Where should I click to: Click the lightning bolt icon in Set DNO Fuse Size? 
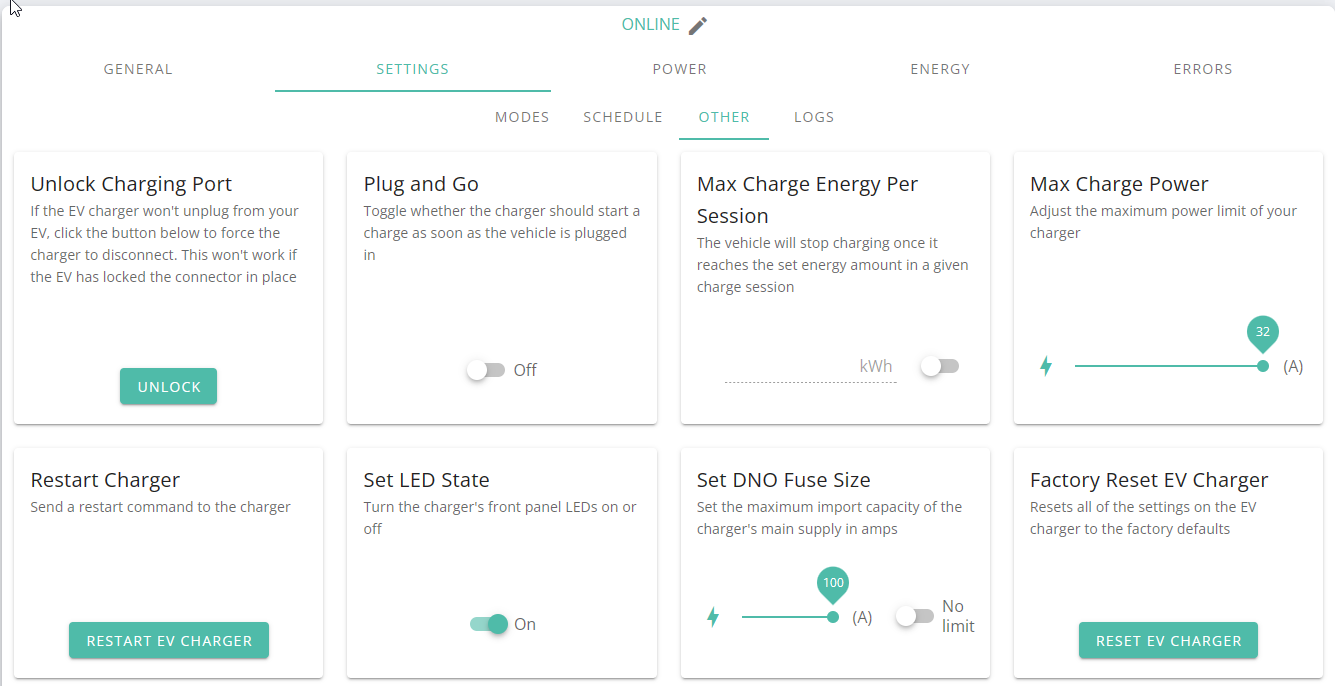pyautogui.click(x=713, y=617)
